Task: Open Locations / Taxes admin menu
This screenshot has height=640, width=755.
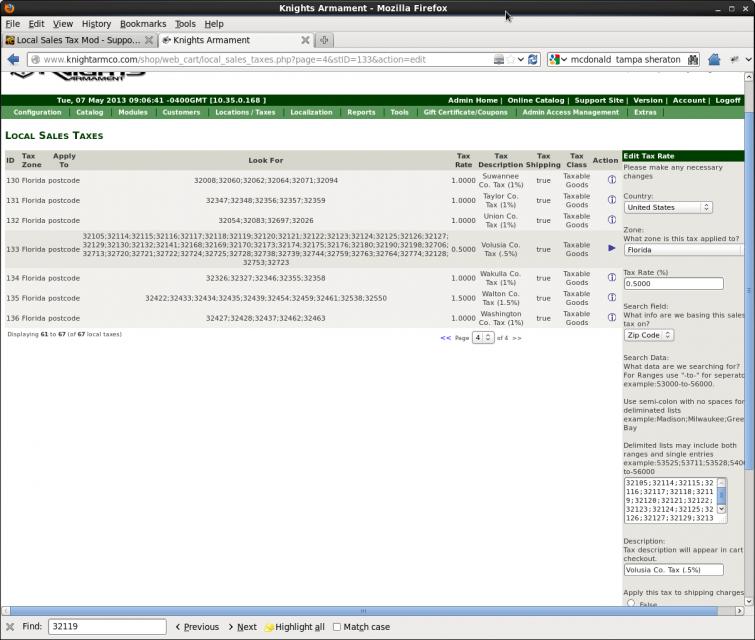Action: (245, 112)
